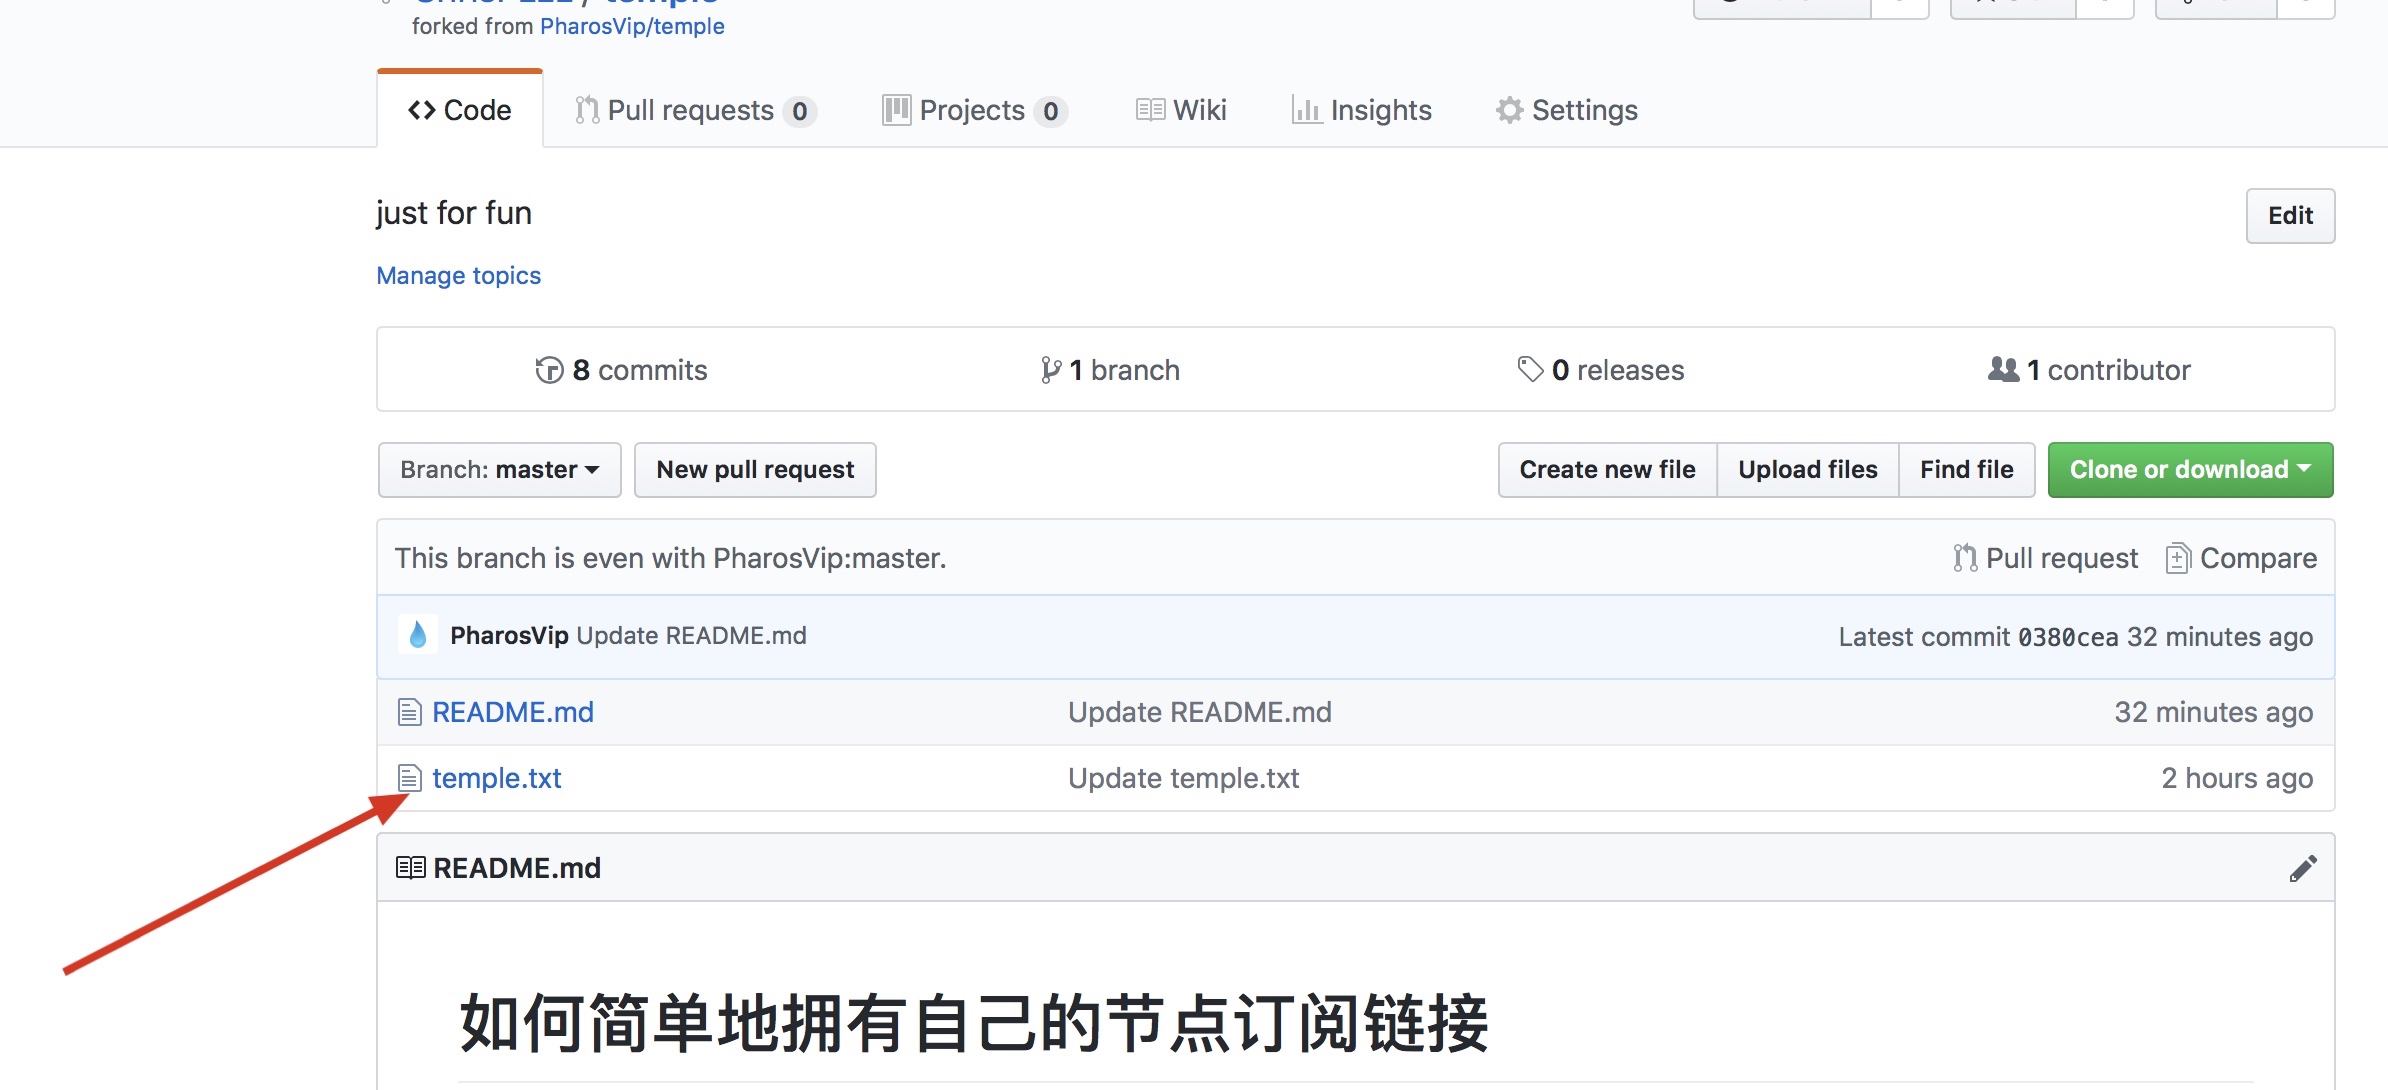Click the commits history clock icon

click(x=549, y=370)
